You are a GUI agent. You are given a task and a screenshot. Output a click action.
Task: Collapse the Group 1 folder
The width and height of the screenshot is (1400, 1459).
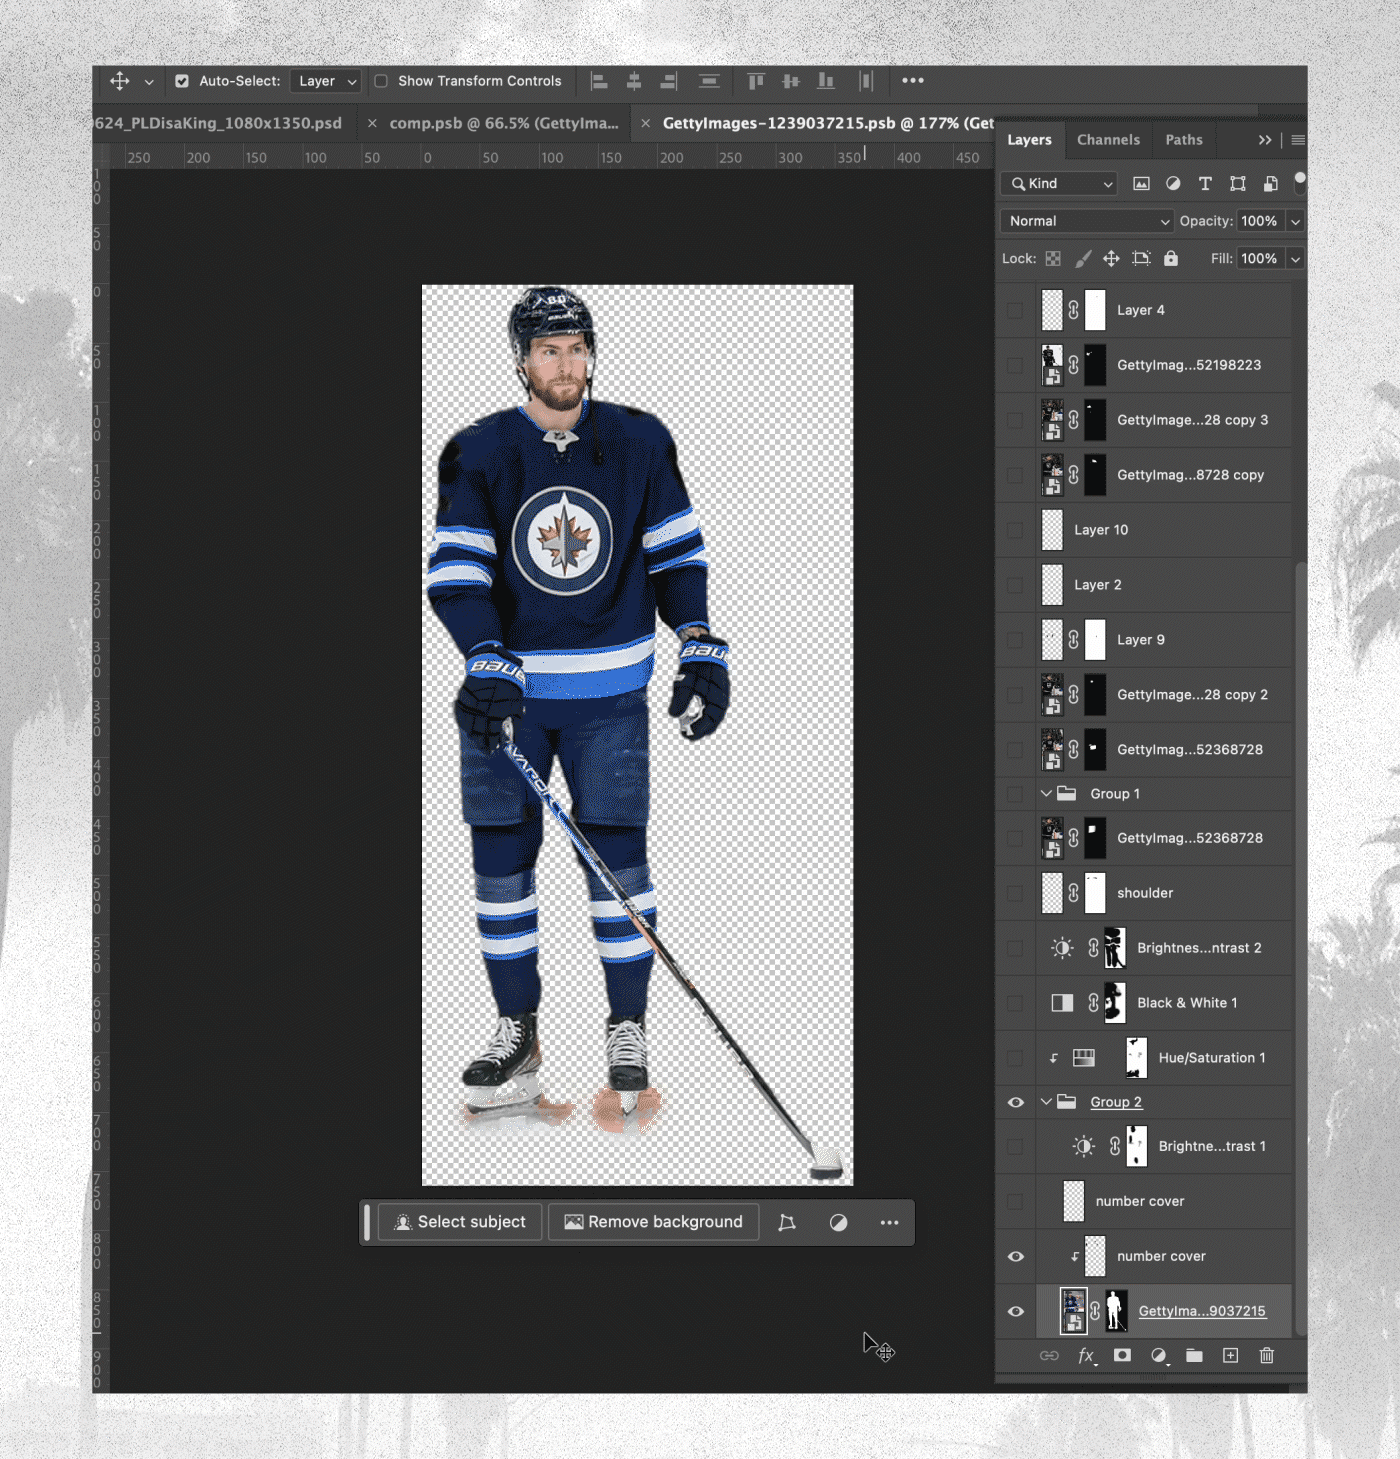click(1046, 794)
